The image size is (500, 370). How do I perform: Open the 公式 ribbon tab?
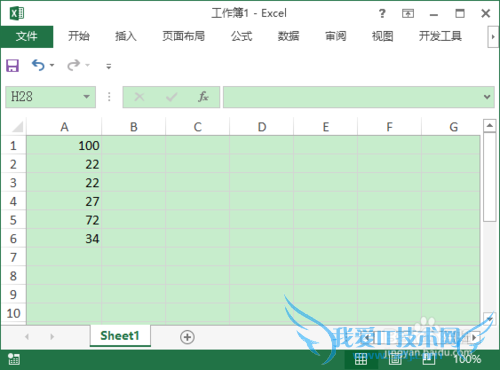point(241,36)
